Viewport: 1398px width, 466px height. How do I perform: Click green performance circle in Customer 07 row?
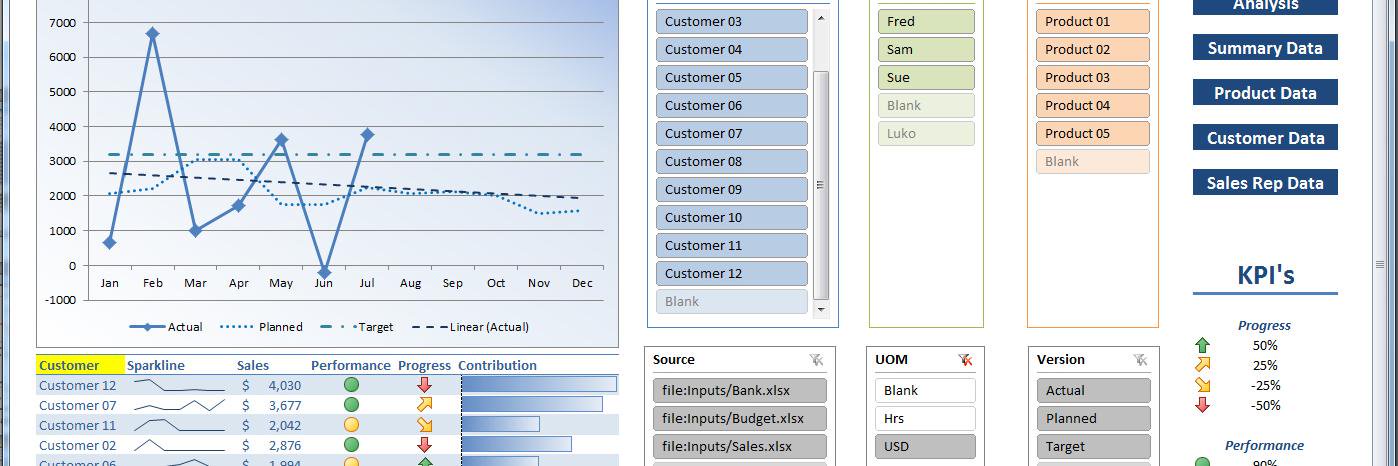click(351, 405)
